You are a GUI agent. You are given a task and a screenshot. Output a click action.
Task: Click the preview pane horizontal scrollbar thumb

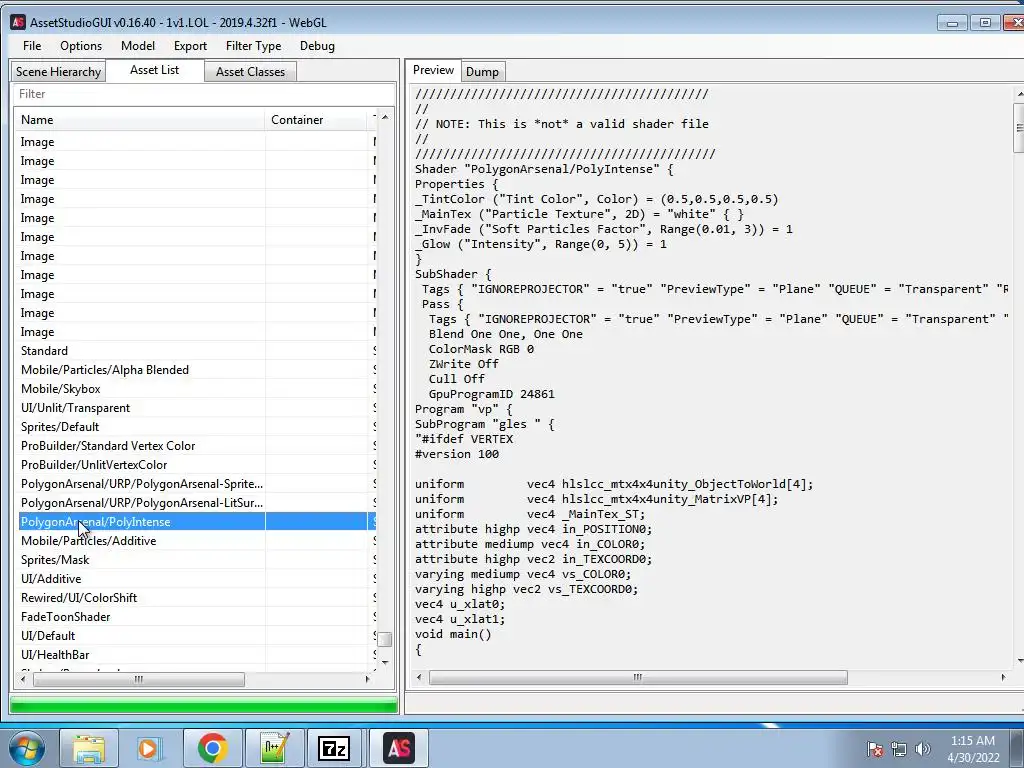click(x=638, y=678)
